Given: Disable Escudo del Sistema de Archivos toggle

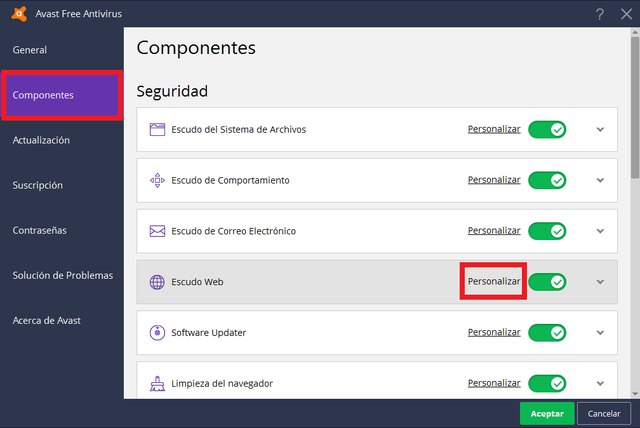Looking at the screenshot, I should (547, 130).
